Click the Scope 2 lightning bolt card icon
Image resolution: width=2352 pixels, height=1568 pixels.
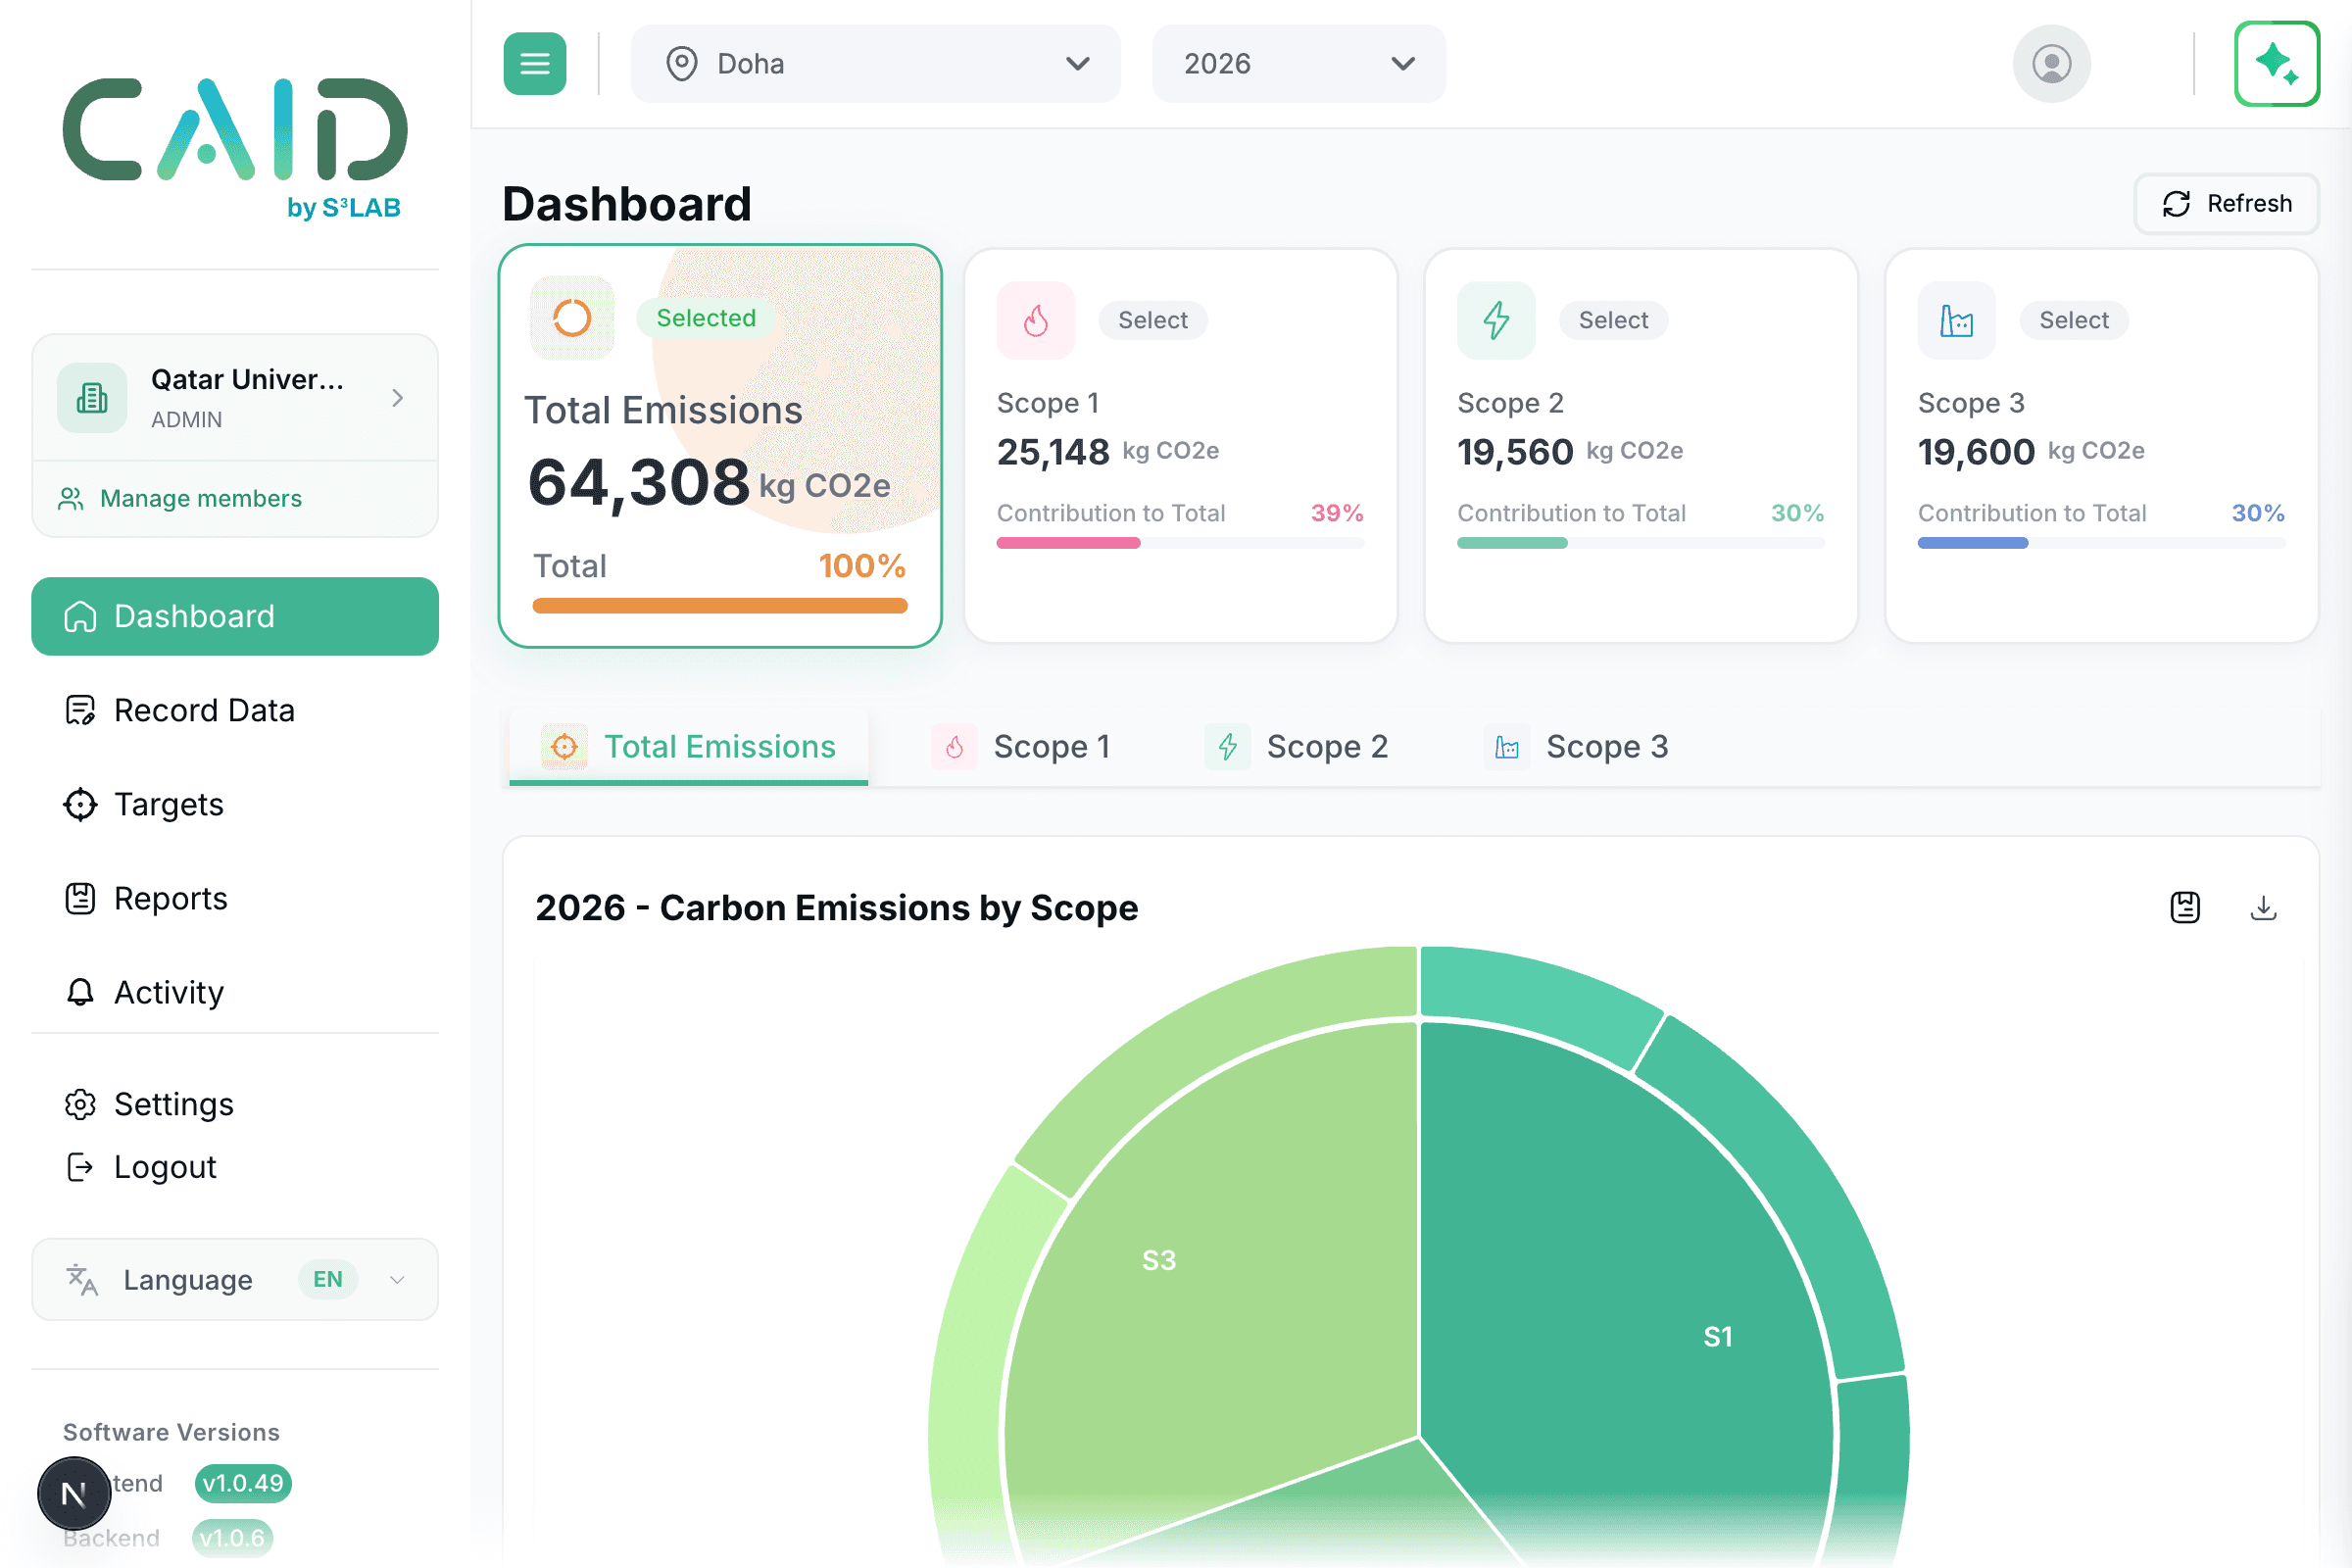1496,320
